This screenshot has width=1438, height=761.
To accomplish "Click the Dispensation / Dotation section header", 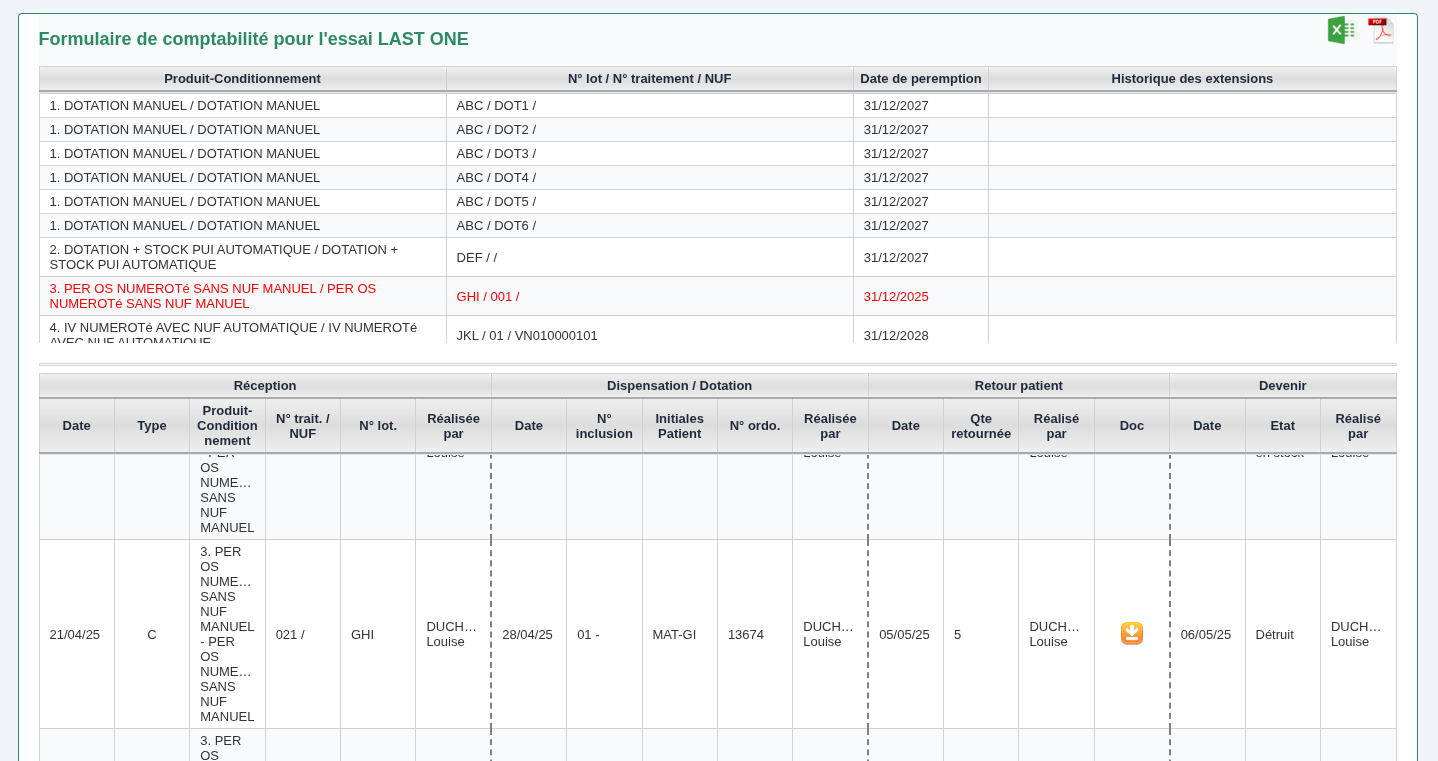I will 679,385.
